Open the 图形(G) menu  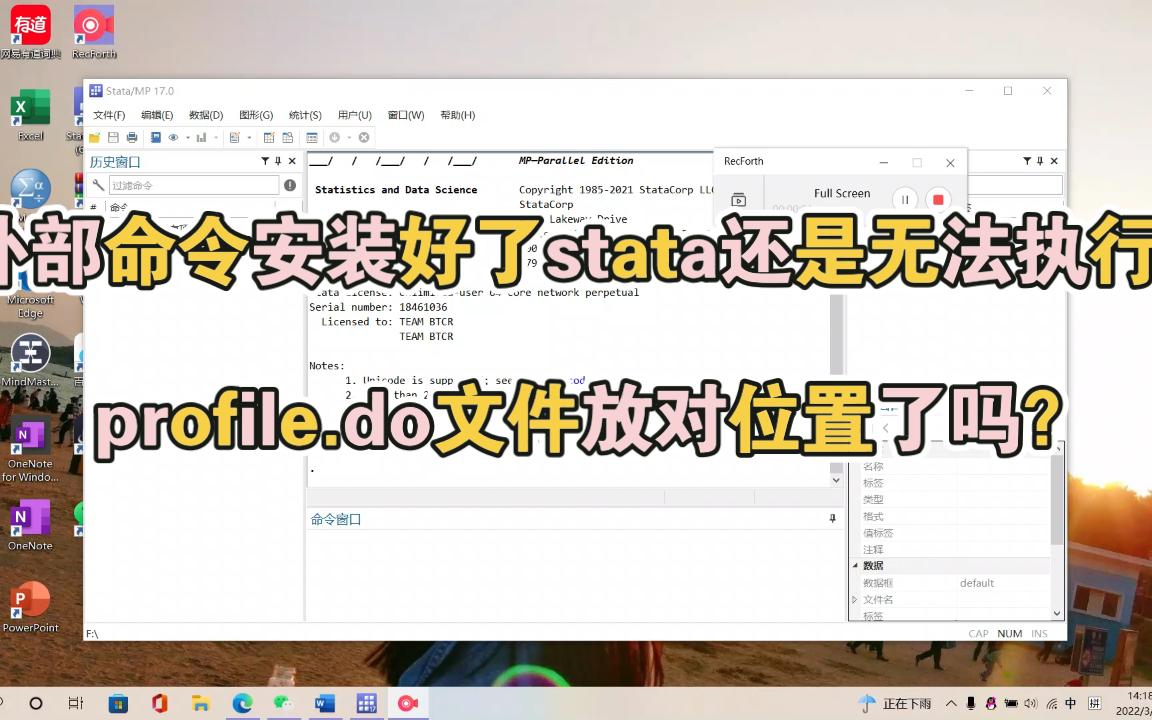coord(256,115)
